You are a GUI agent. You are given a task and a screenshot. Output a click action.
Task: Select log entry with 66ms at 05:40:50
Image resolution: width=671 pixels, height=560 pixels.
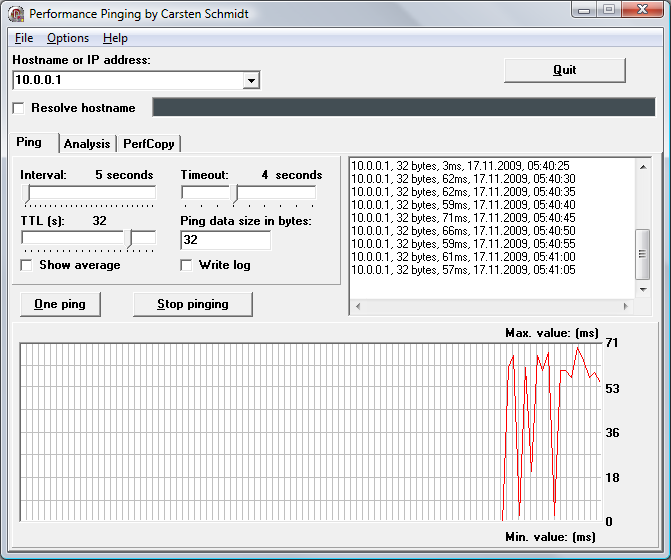coord(463,231)
